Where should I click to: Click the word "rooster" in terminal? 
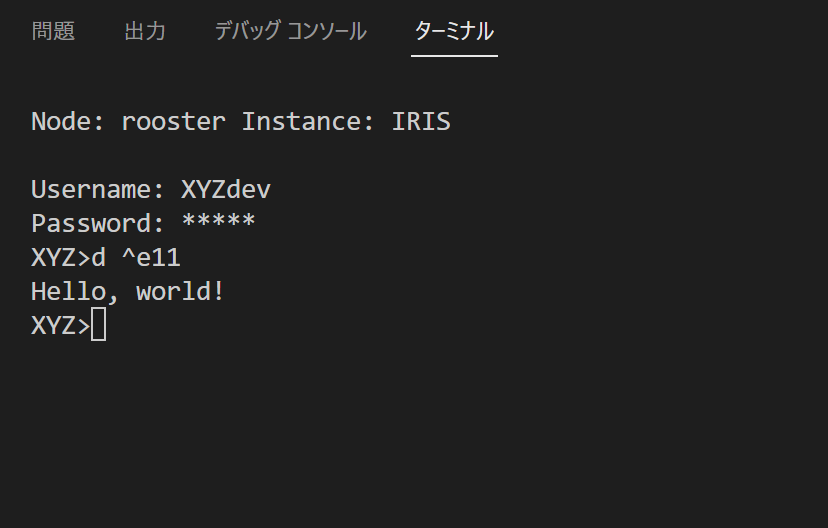tap(173, 122)
